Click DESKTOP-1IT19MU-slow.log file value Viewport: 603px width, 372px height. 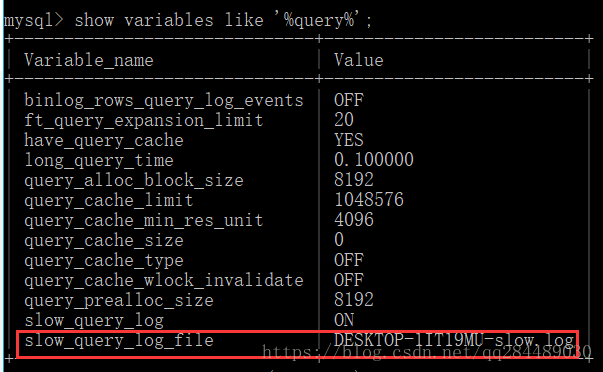pos(454,340)
